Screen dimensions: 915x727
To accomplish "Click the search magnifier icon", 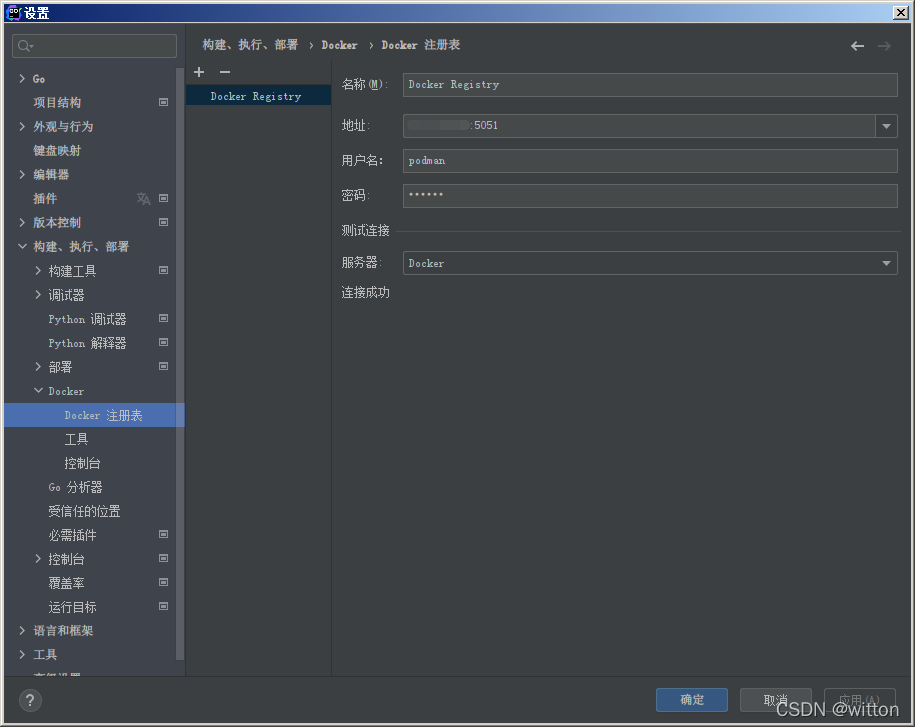I will tap(25, 46).
